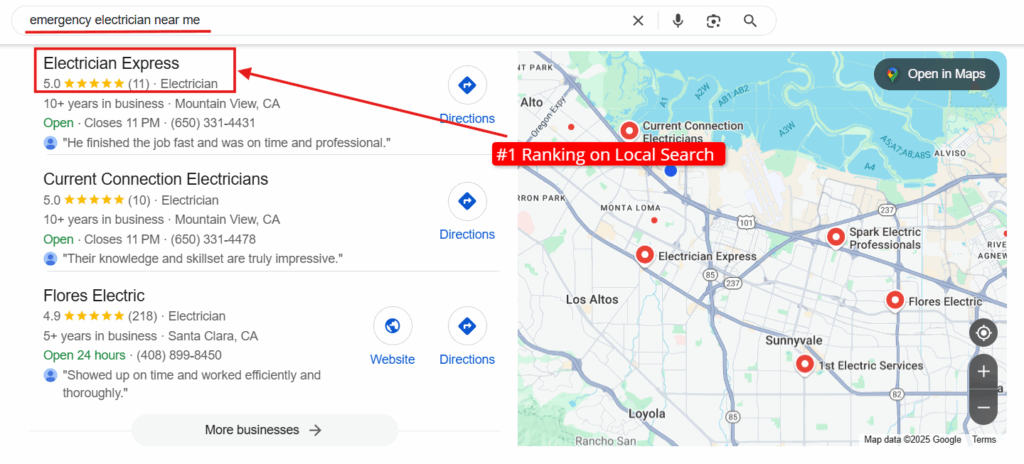Select the Flores Electric map pin

coord(895,301)
